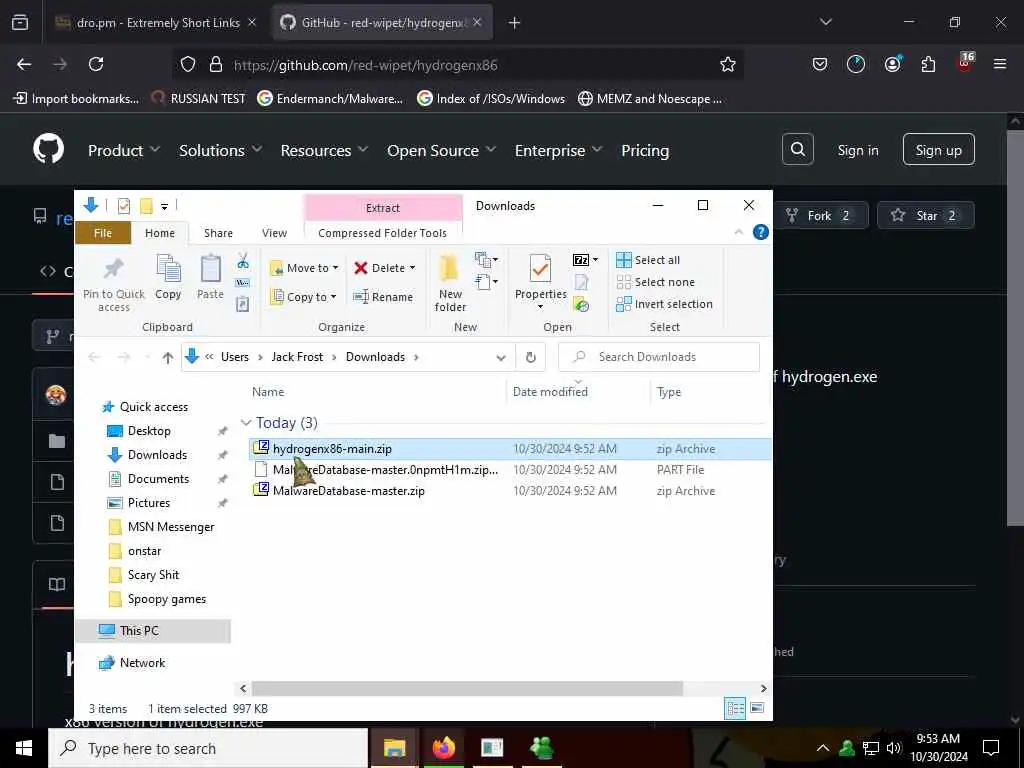This screenshot has height=768, width=1024.
Task: Click the Paste shortcut icon
Action: [x=242, y=304]
